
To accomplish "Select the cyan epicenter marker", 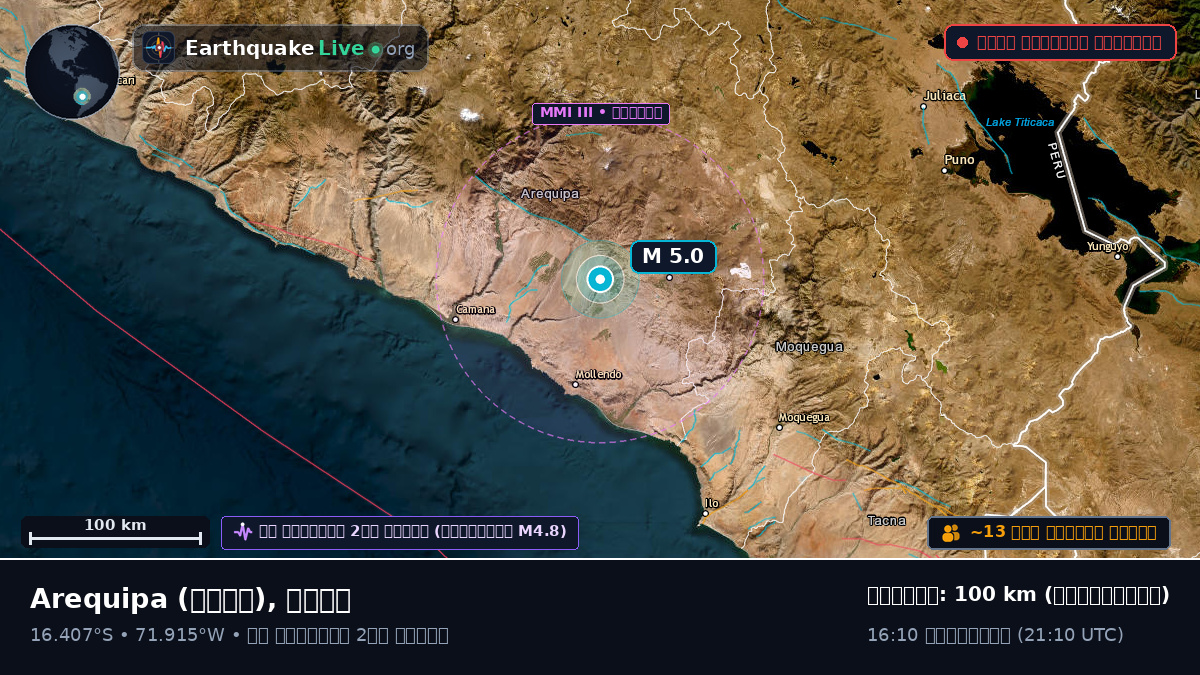I will tap(600, 279).
